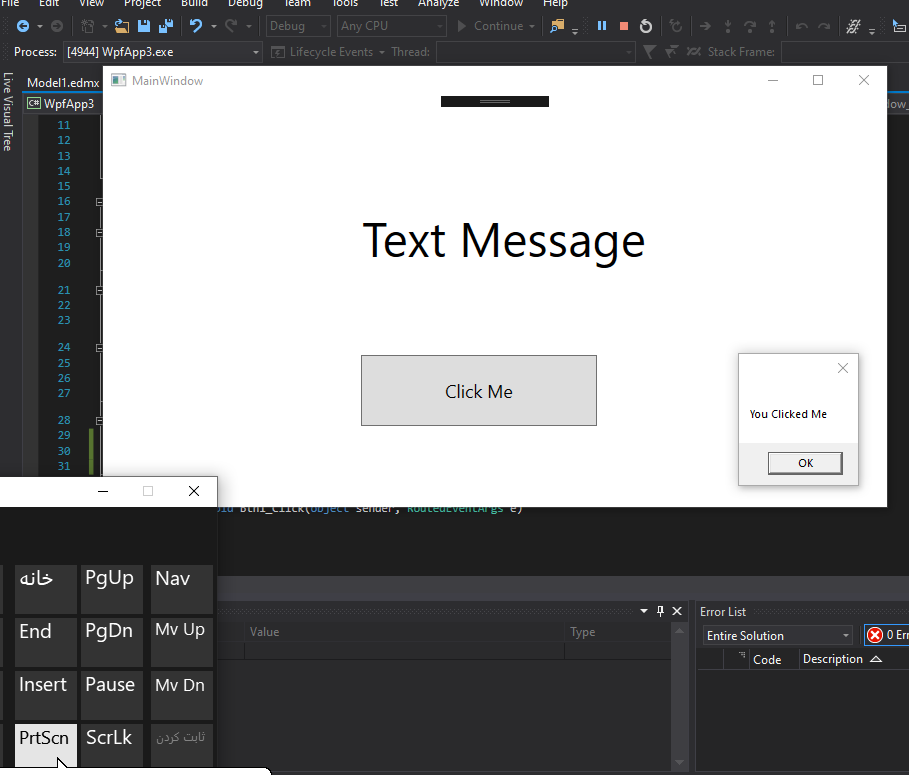
Task: Open the Debug configuration dropdown
Action: coord(298,26)
